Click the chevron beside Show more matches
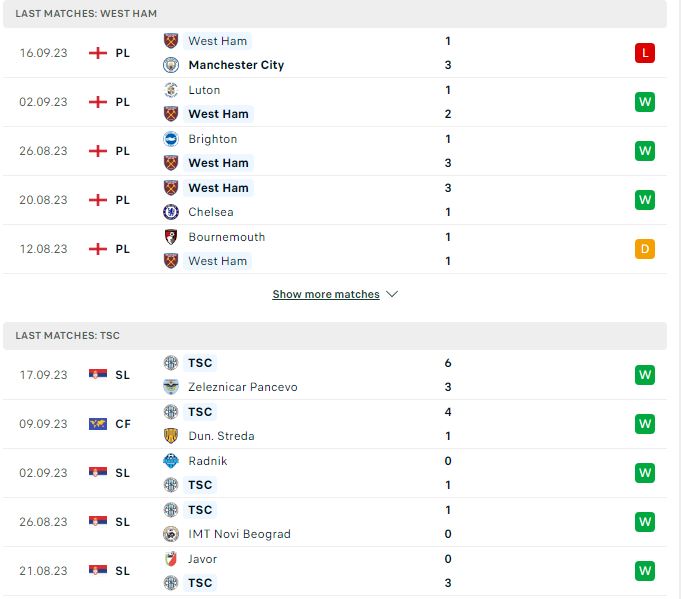The image size is (681, 599). tap(392, 294)
